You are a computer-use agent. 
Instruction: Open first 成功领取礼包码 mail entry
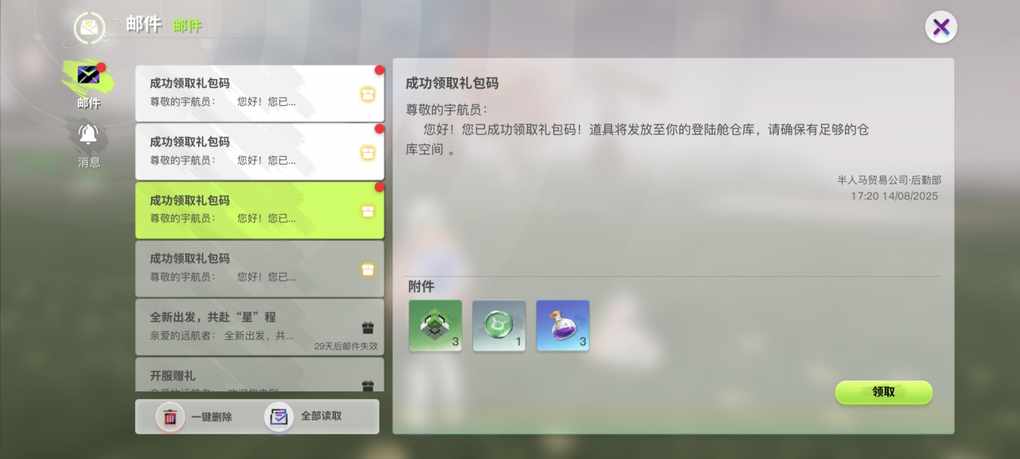tap(260, 93)
